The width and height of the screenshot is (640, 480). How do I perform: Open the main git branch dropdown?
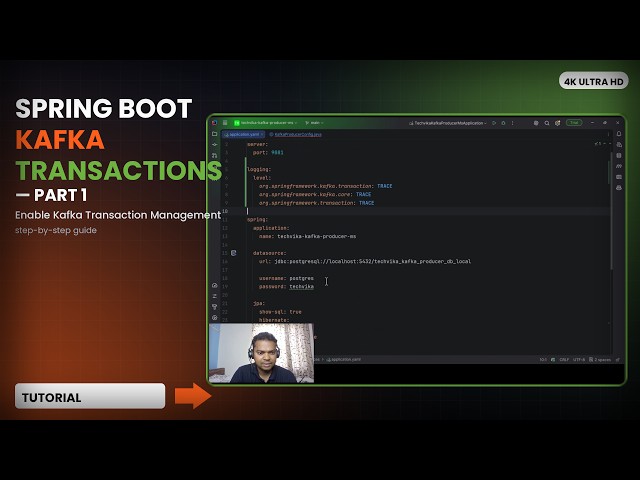(x=314, y=123)
